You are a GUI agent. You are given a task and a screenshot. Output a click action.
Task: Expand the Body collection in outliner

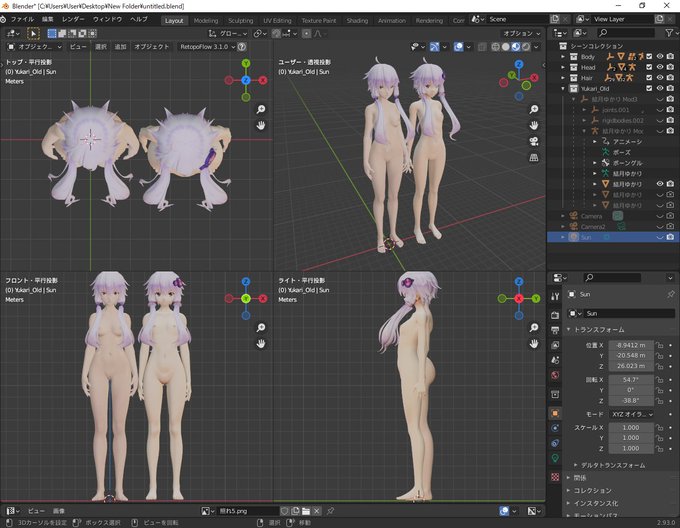pyautogui.click(x=563, y=56)
